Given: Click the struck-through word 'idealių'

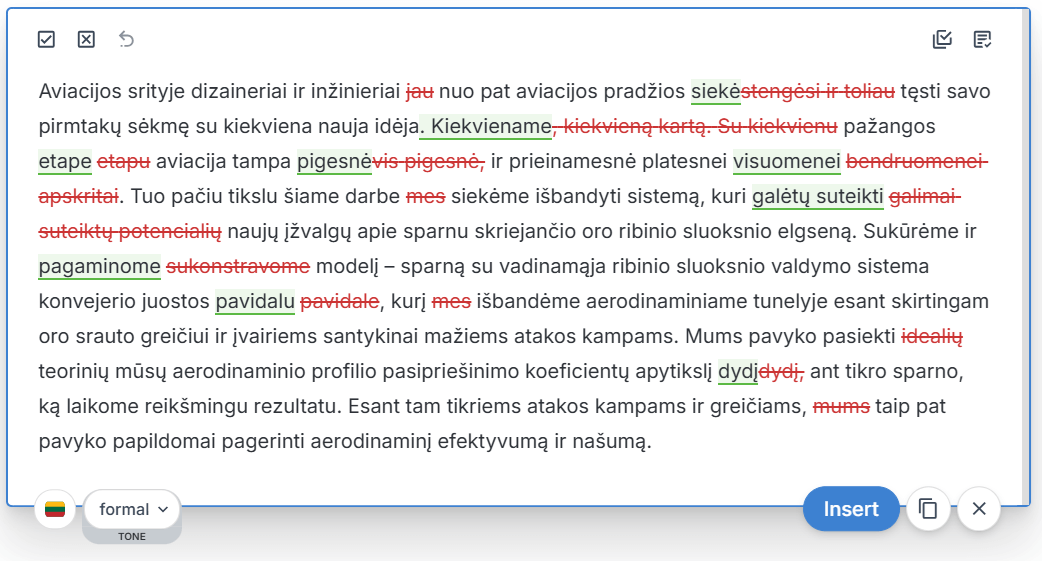Looking at the screenshot, I should [x=932, y=337].
